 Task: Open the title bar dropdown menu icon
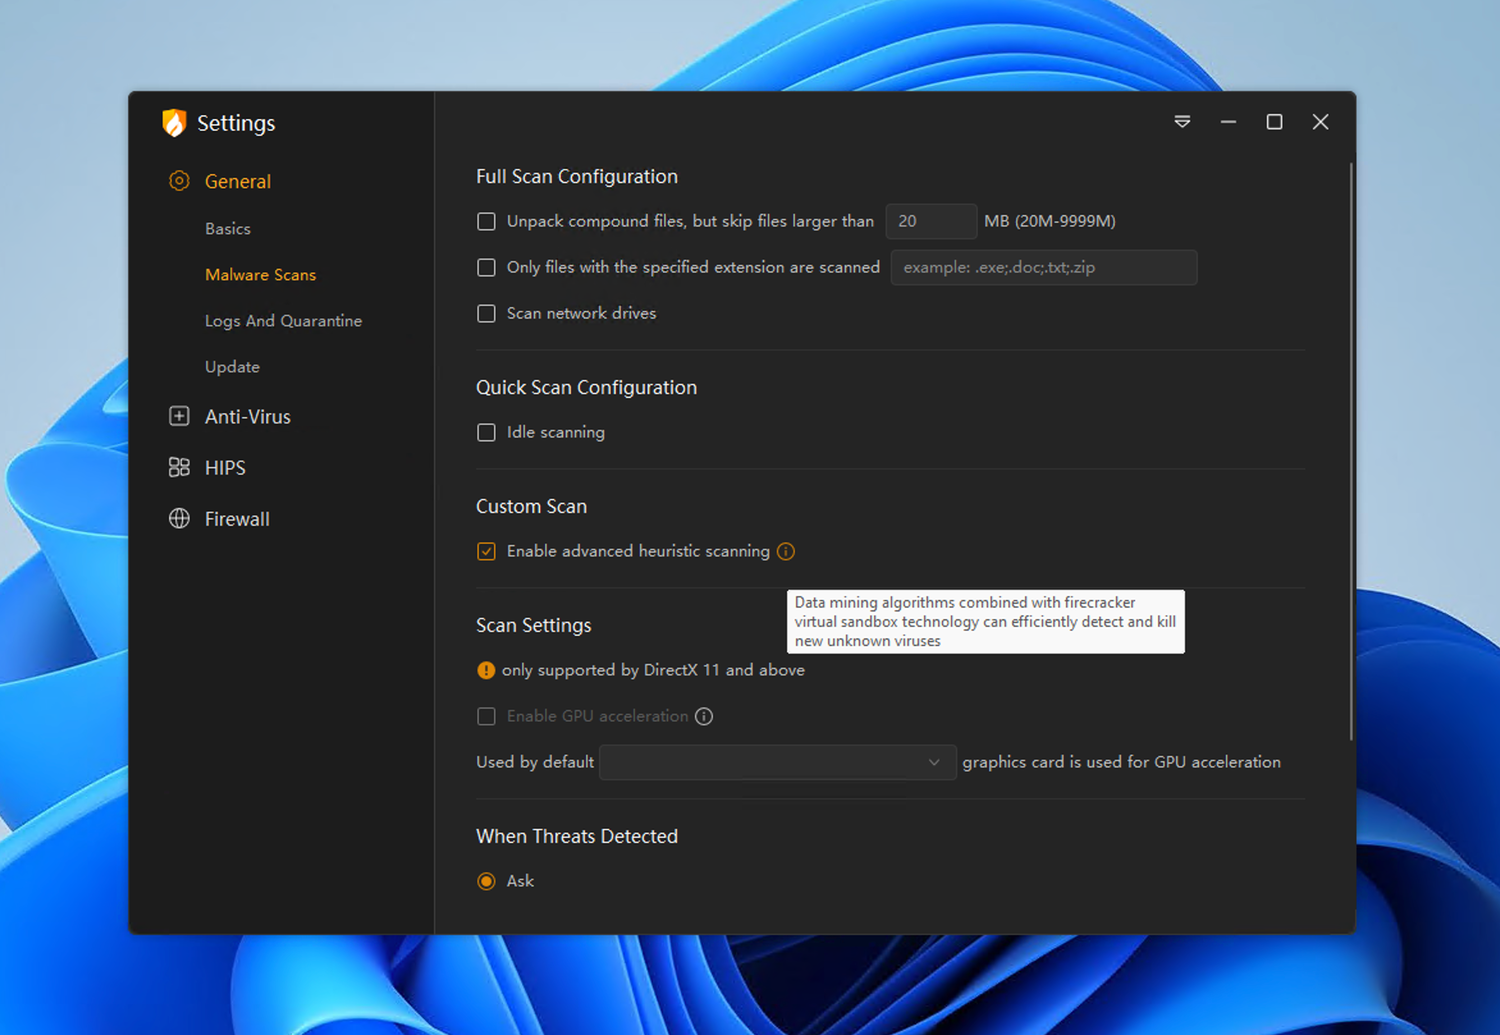tap(1182, 122)
